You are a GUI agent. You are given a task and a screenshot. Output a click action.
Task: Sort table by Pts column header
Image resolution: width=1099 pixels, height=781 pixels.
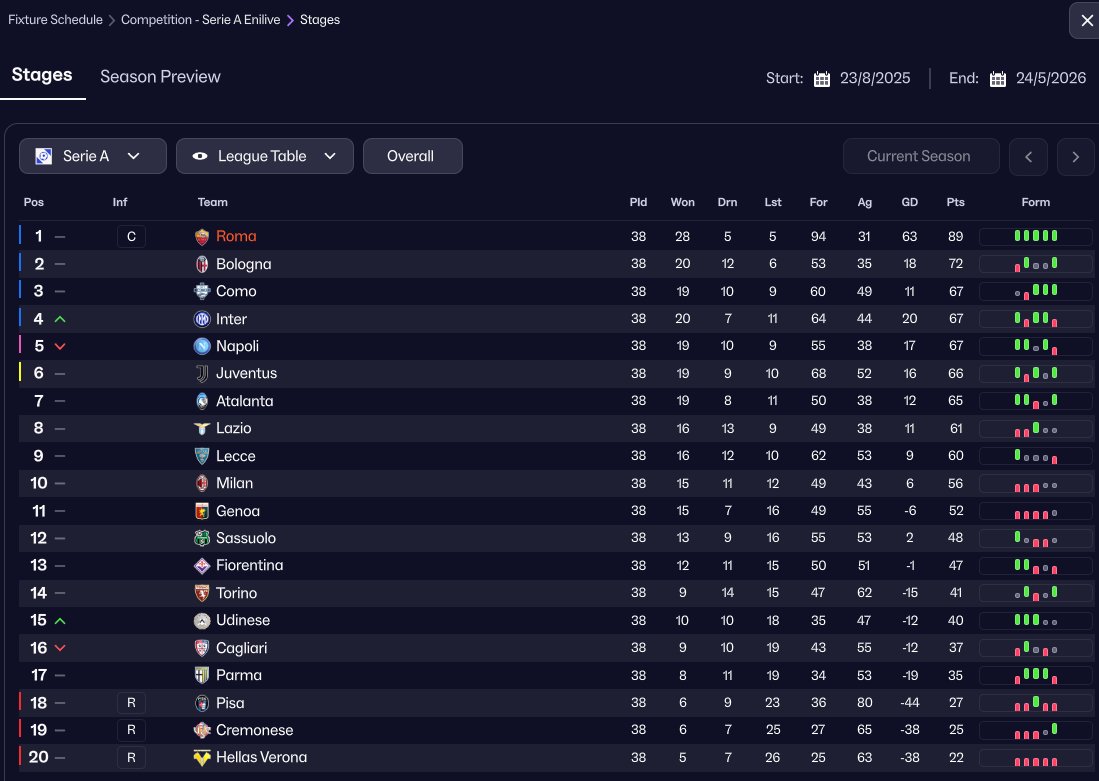[955, 202]
